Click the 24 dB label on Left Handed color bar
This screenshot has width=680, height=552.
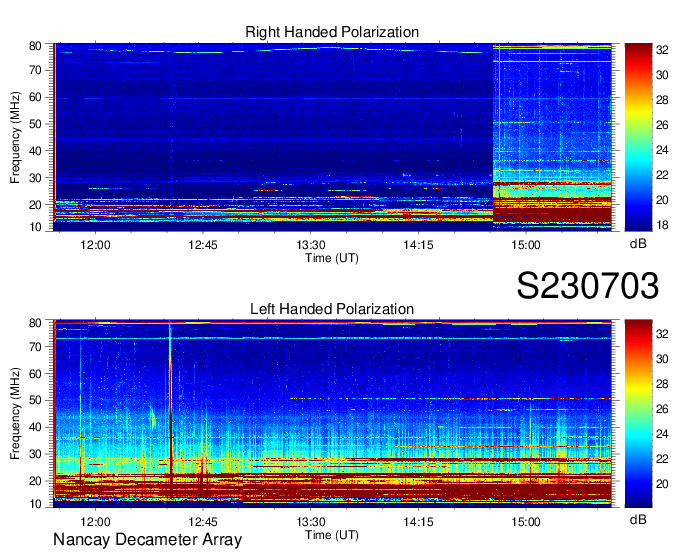[x=662, y=434]
